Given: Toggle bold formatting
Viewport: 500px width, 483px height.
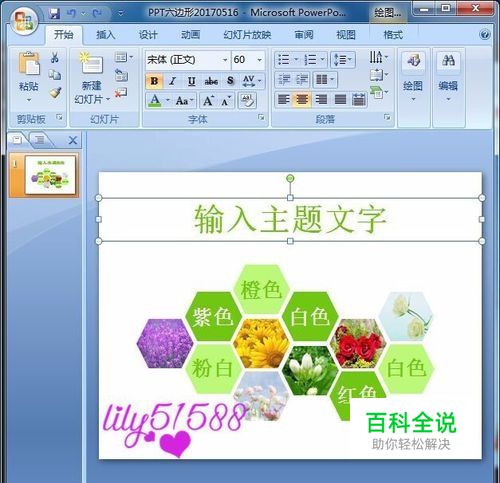Looking at the screenshot, I should tap(154, 81).
